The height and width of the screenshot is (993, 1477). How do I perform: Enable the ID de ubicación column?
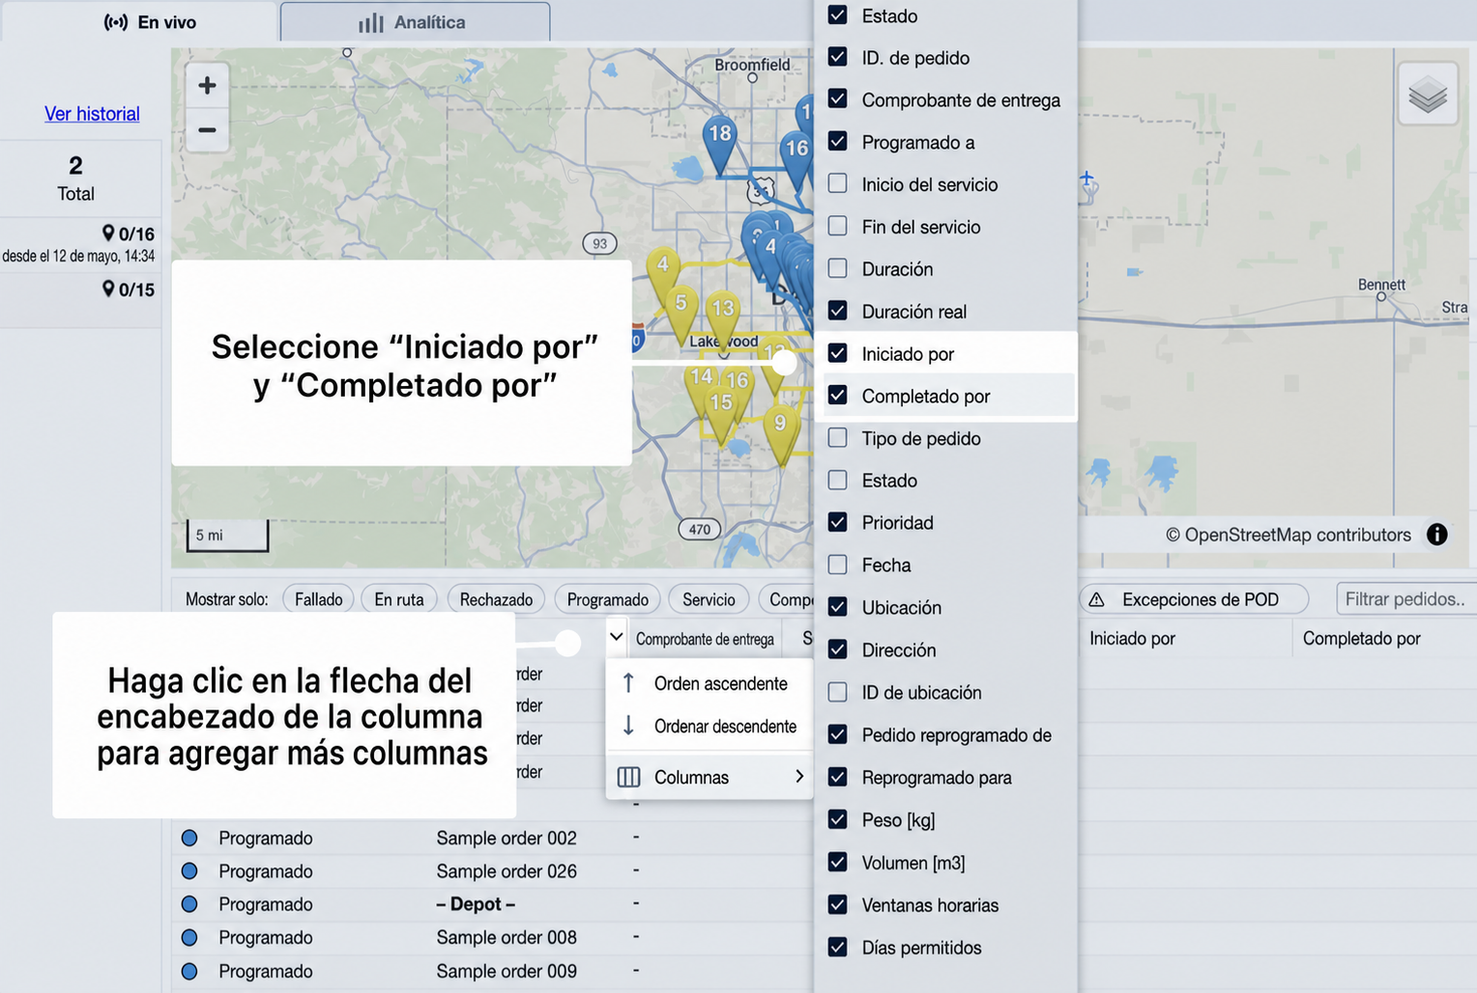pyautogui.click(x=838, y=692)
